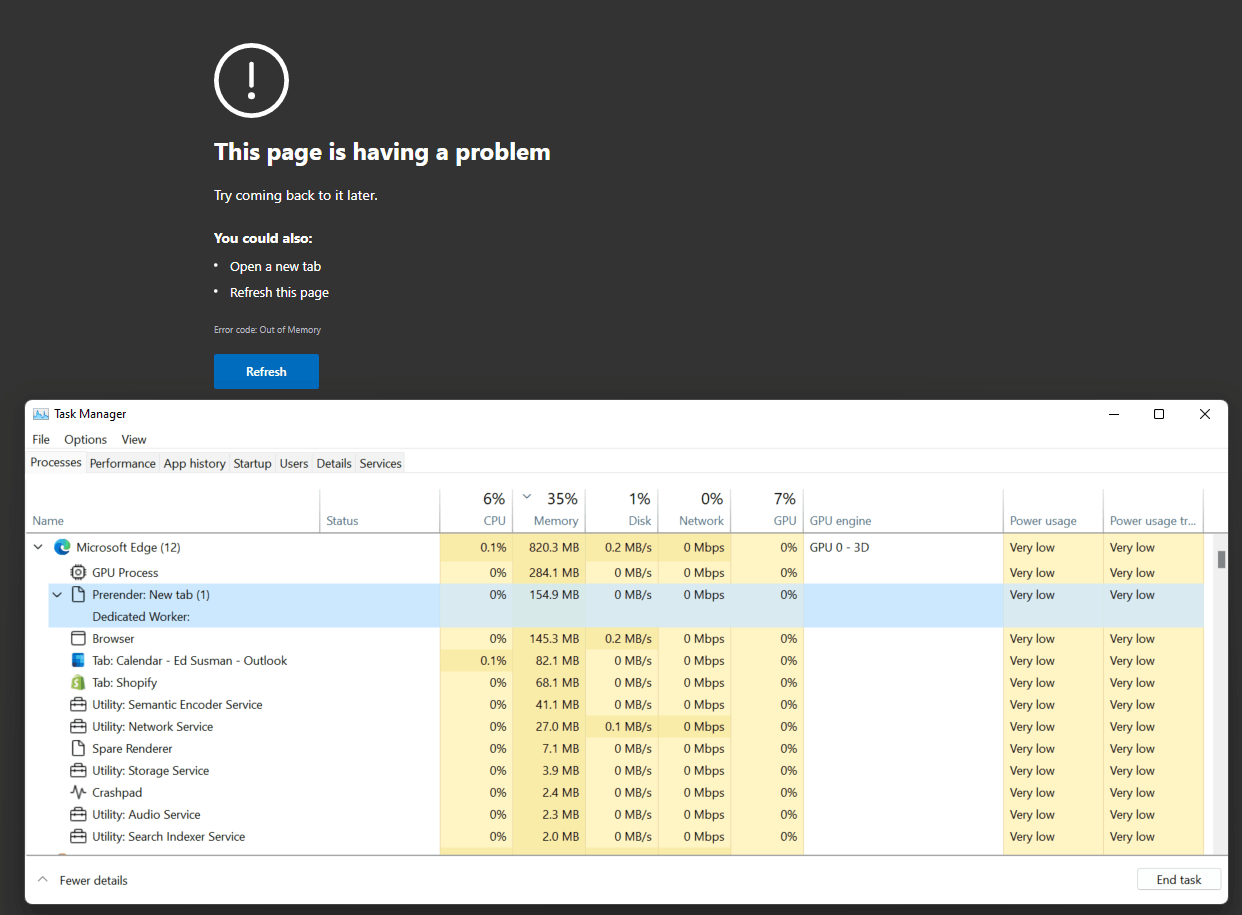Click the Audio Service utility icon
The image size is (1242, 915).
click(77, 814)
